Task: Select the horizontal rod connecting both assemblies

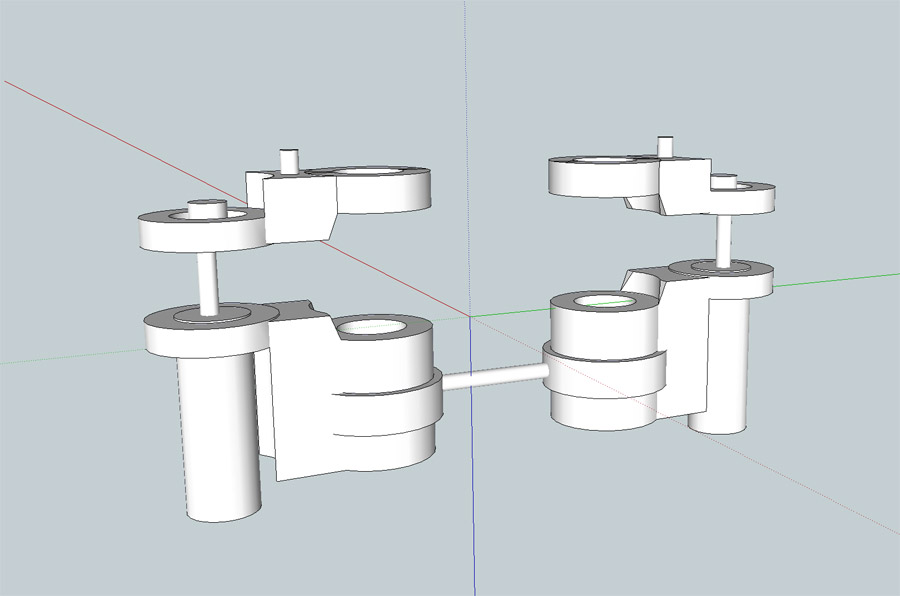Action: [493, 377]
